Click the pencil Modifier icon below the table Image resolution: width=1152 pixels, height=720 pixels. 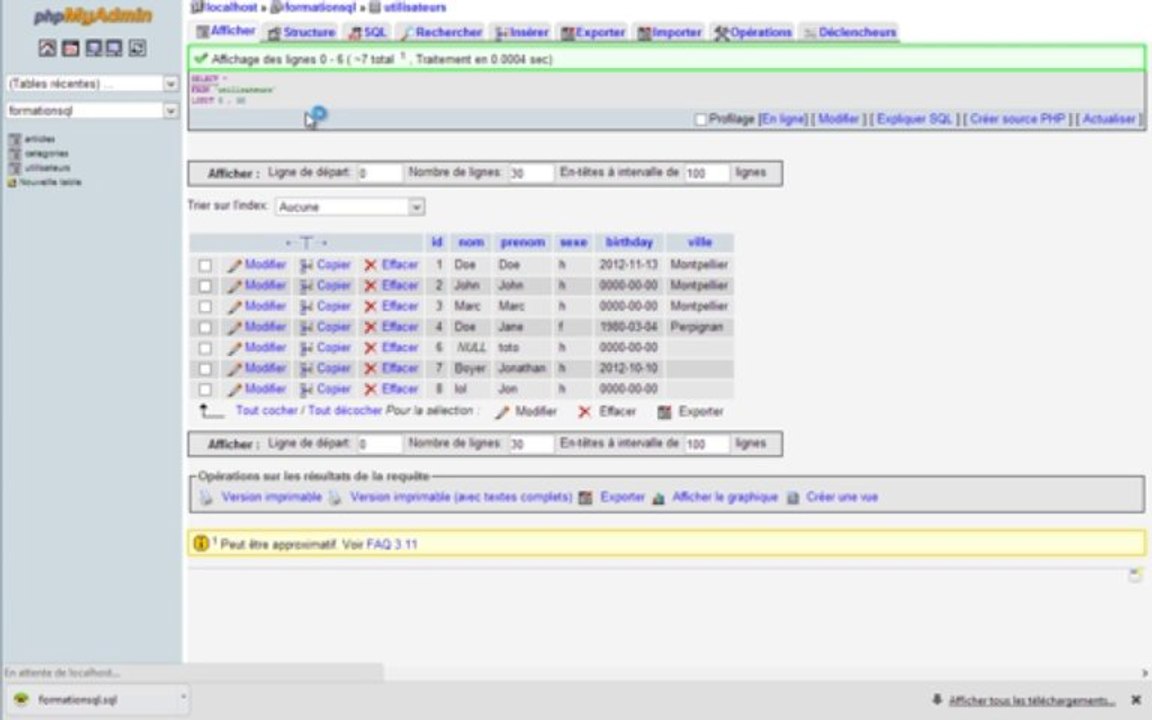click(502, 412)
